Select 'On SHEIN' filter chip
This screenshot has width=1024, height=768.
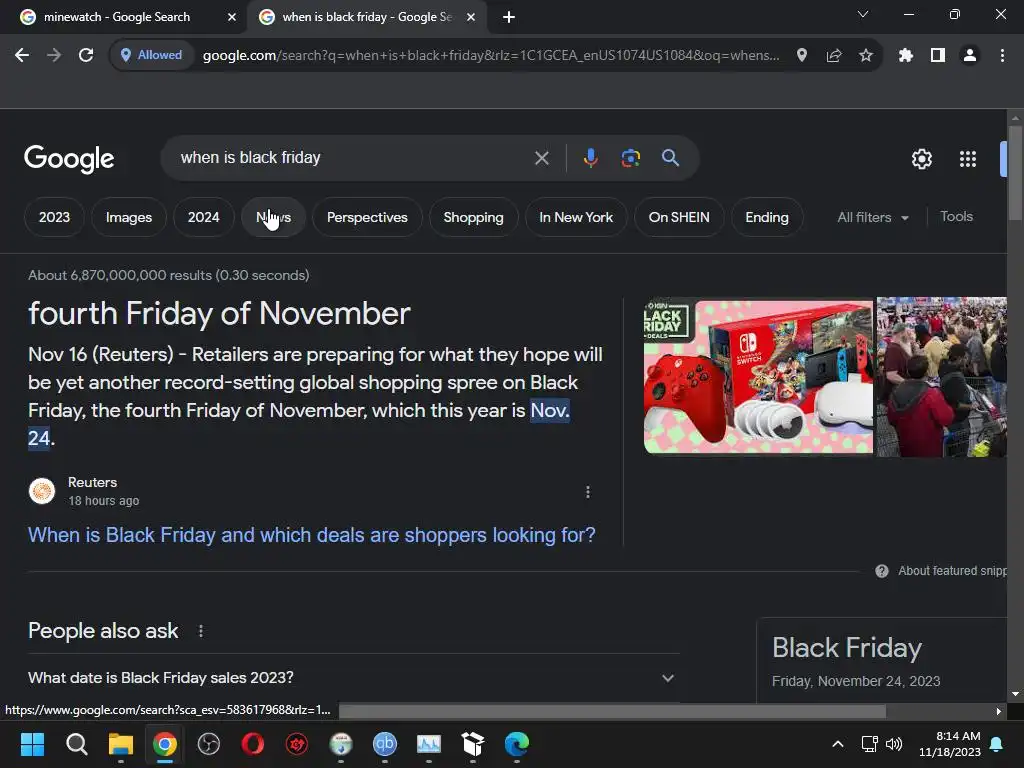[x=679, y=217]
